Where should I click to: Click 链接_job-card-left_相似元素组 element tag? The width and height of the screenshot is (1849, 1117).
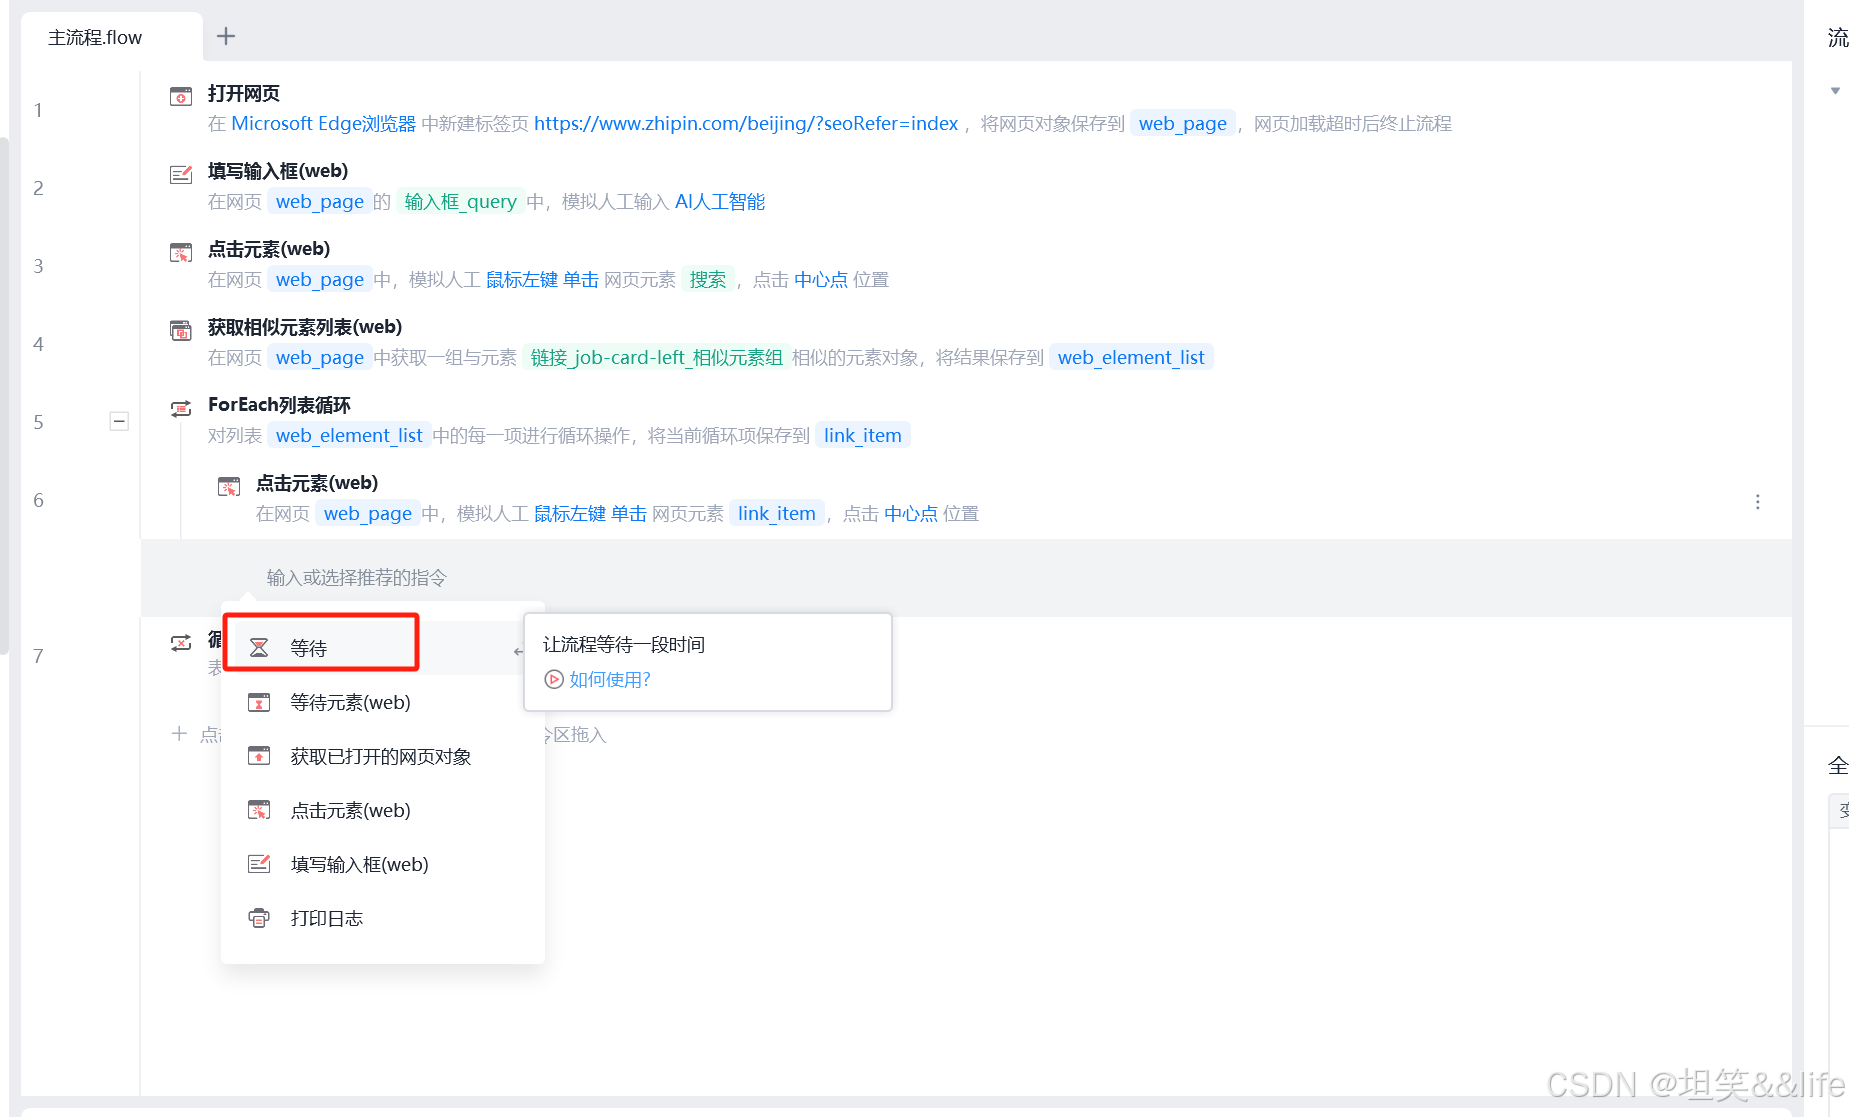[656, 357]
